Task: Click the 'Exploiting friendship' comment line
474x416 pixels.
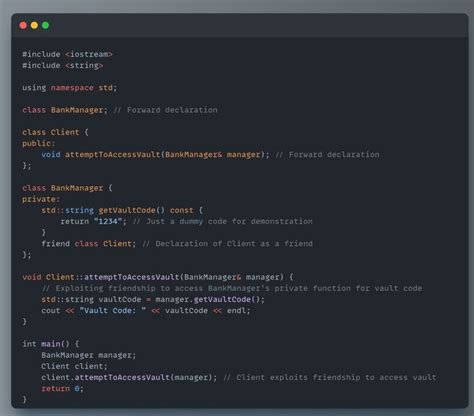Action: pyautogui.click(x=232, y=288)
